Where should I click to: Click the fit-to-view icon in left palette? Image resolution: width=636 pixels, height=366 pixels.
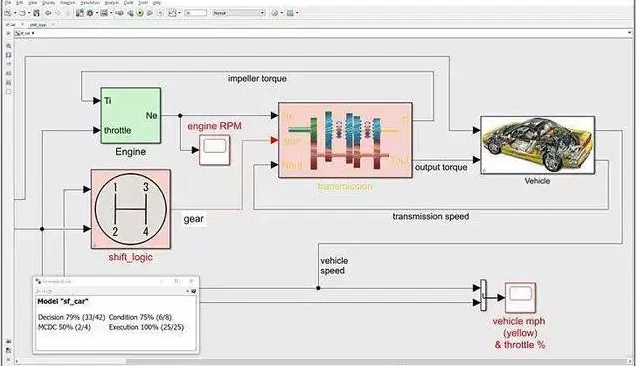coord(9,55)
